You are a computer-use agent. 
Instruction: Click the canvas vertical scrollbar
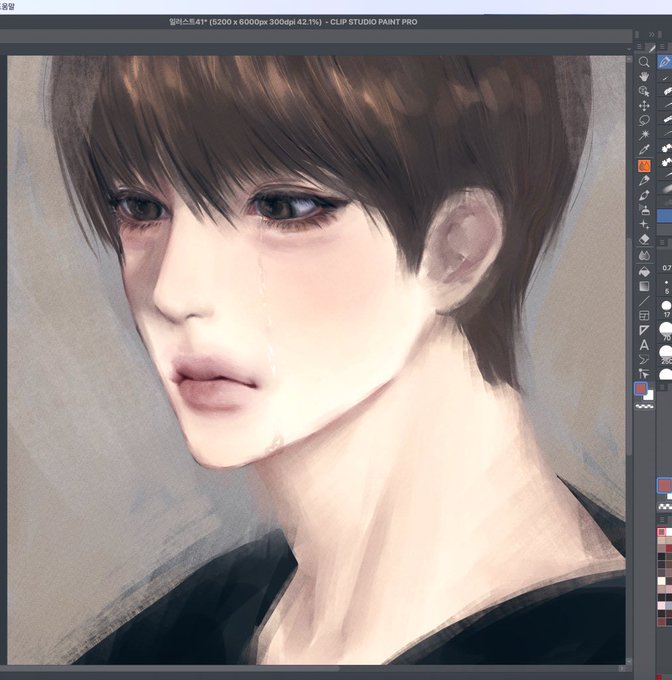629,347
